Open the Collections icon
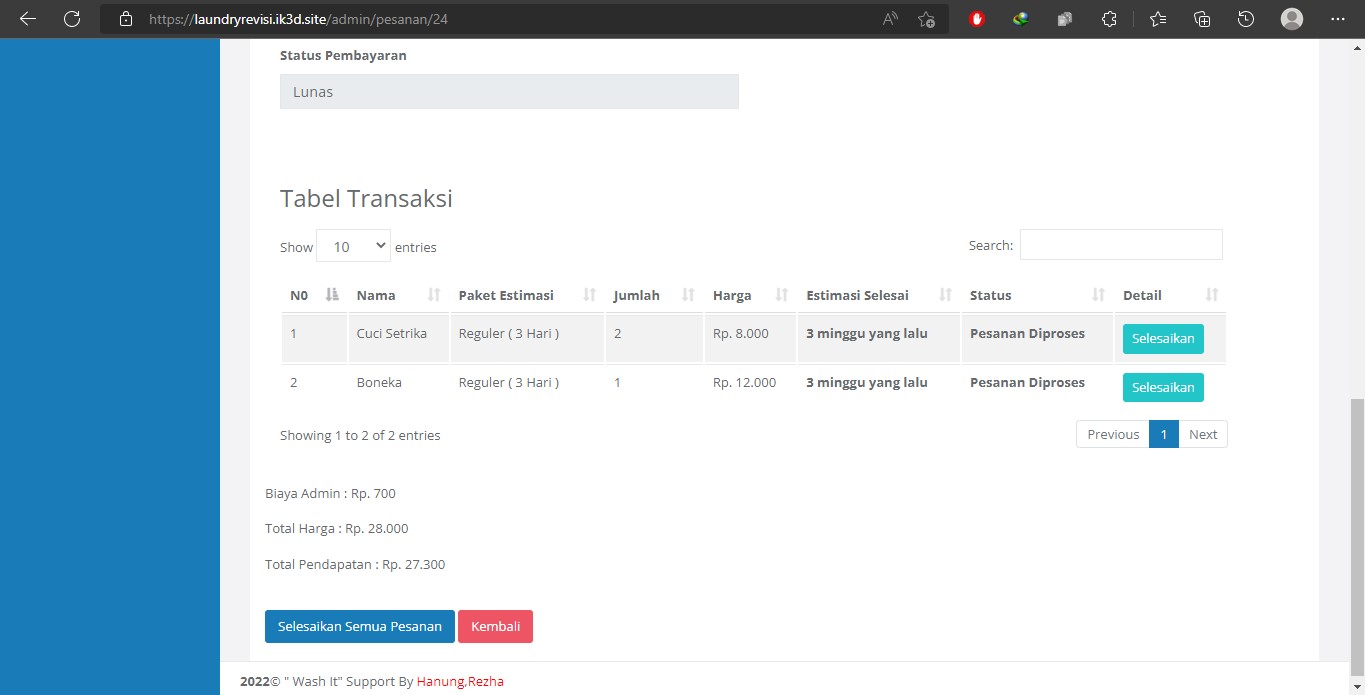Viewport: 1365px width, 695px height. click(1202, 19)
